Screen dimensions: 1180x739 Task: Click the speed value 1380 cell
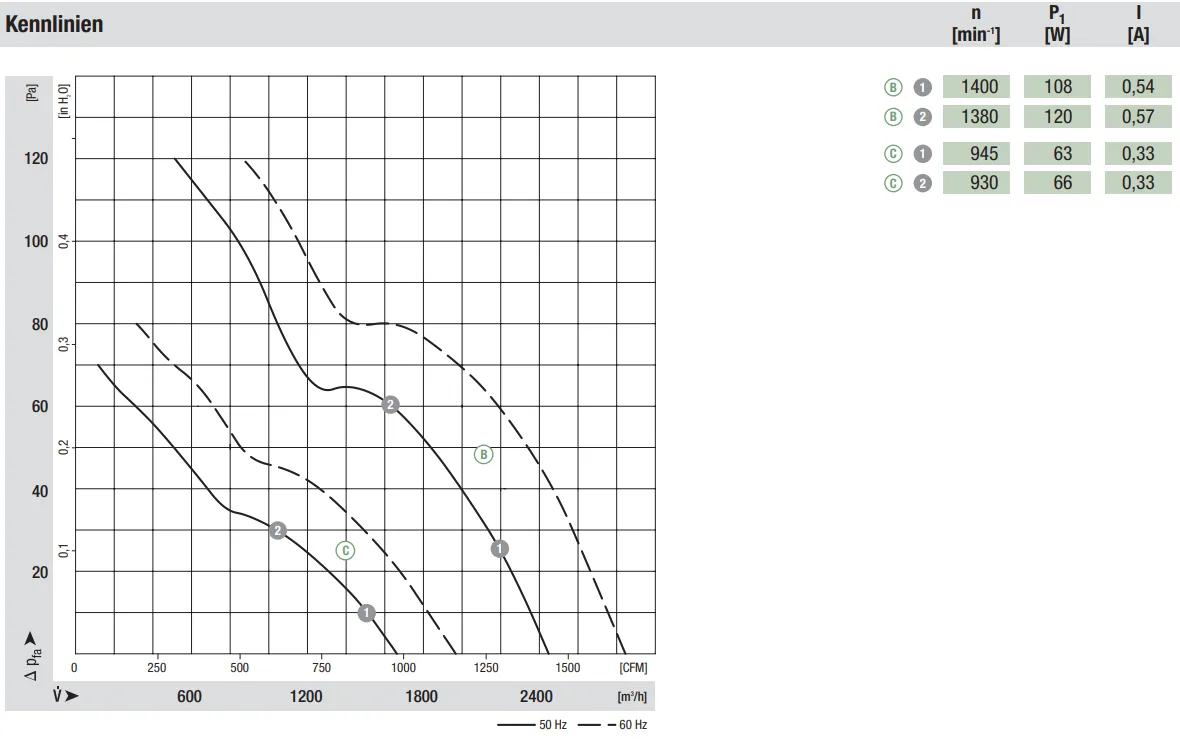point(976,117)
